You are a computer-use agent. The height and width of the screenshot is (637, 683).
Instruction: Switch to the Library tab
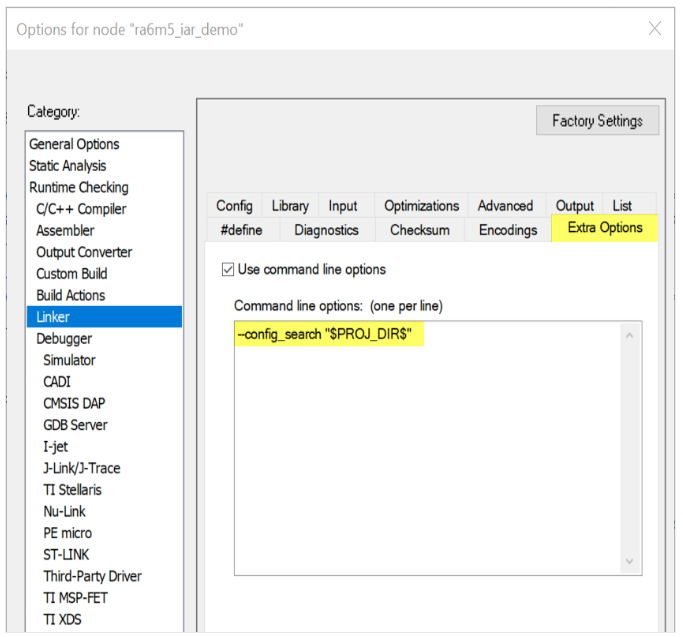click(290, 206)
